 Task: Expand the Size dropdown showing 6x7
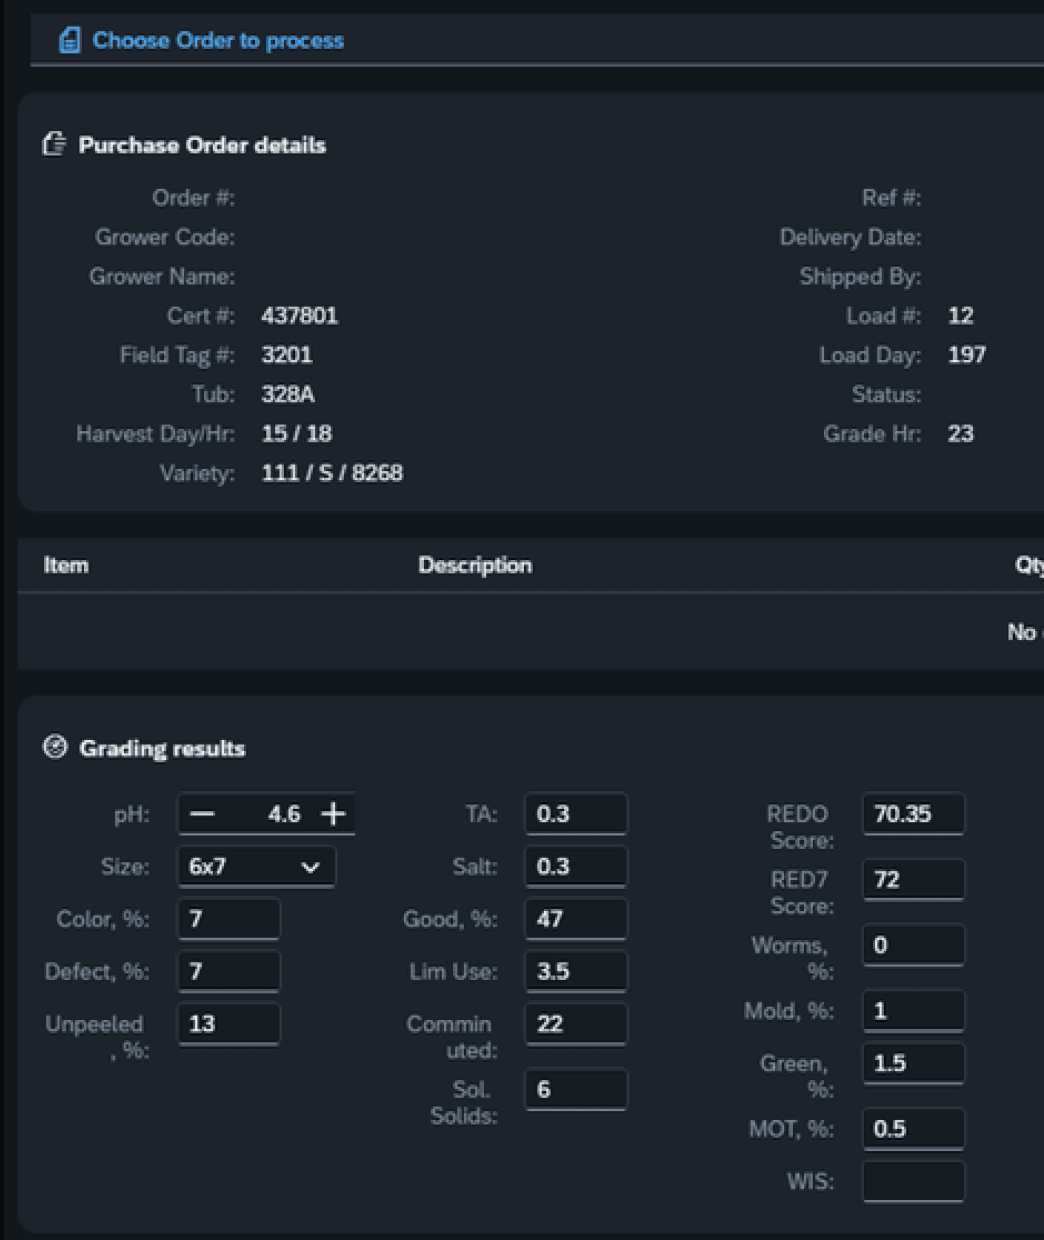tap(243, 867)
